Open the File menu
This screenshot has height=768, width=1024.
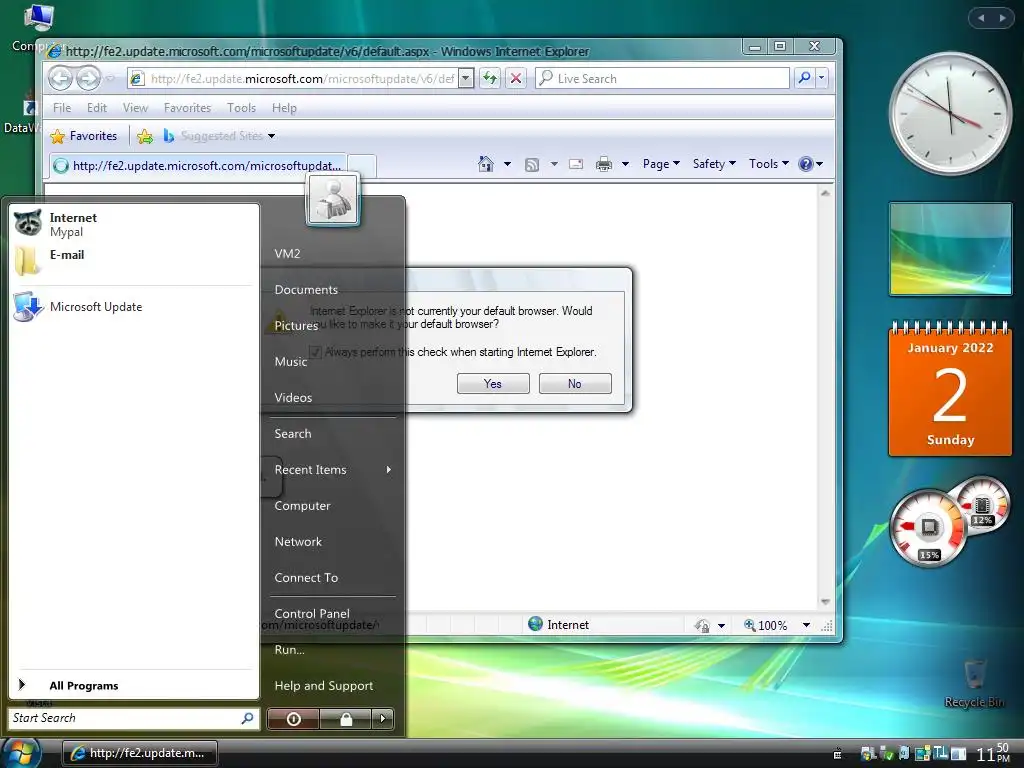point(62,108)
